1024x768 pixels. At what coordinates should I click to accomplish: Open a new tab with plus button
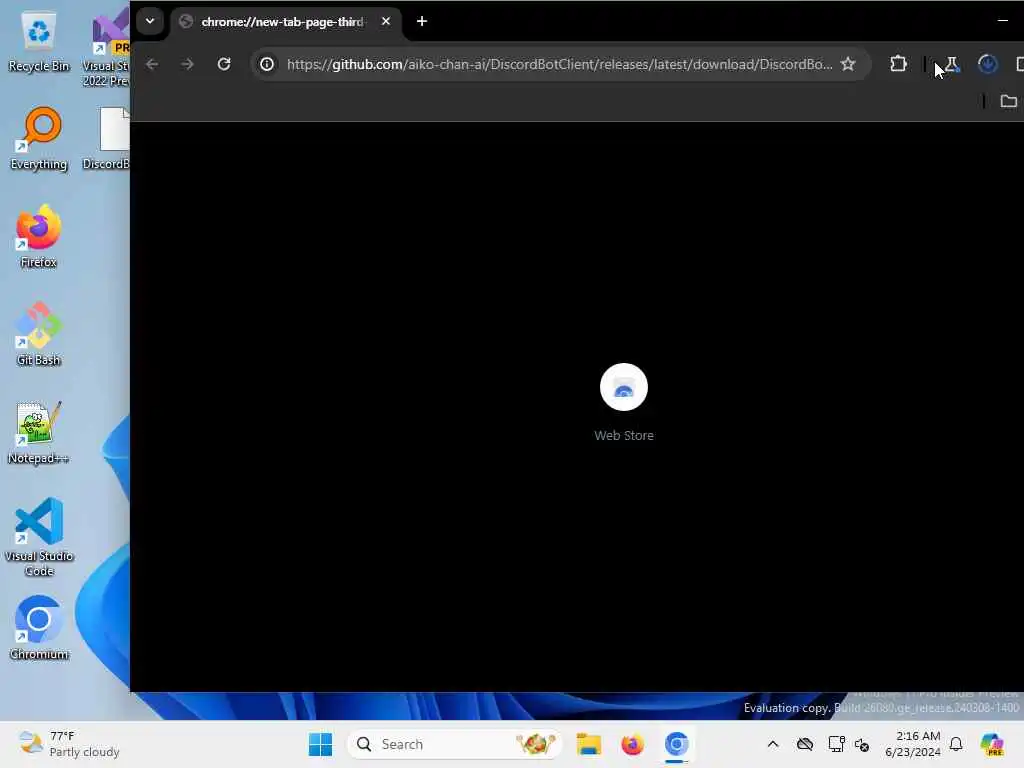pos(422,22)
